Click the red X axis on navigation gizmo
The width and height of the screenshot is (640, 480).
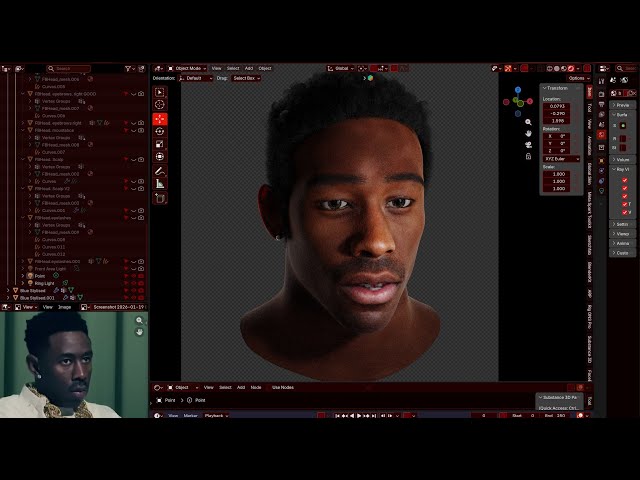pos(529,101)
